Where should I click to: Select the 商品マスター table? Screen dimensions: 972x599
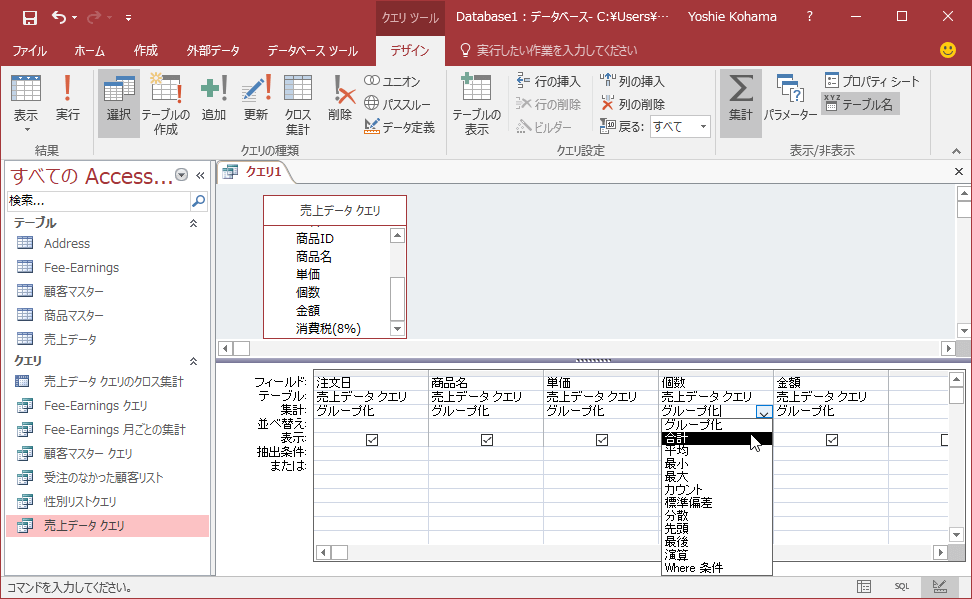74,316
